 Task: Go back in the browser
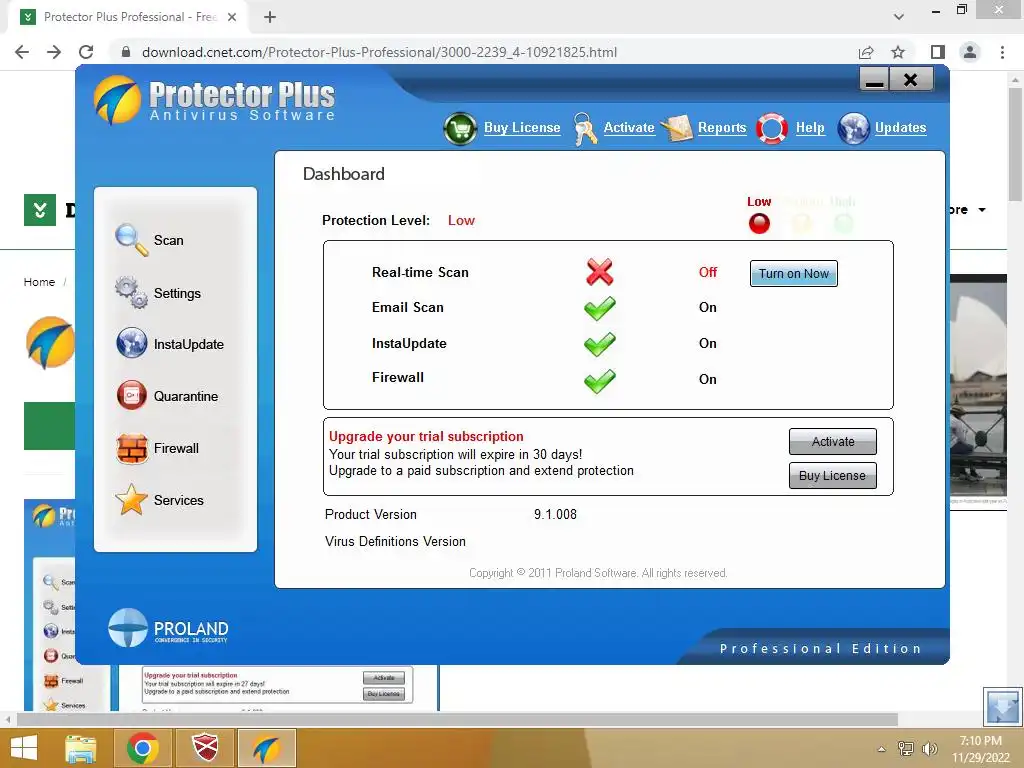[x=22, y=52]
